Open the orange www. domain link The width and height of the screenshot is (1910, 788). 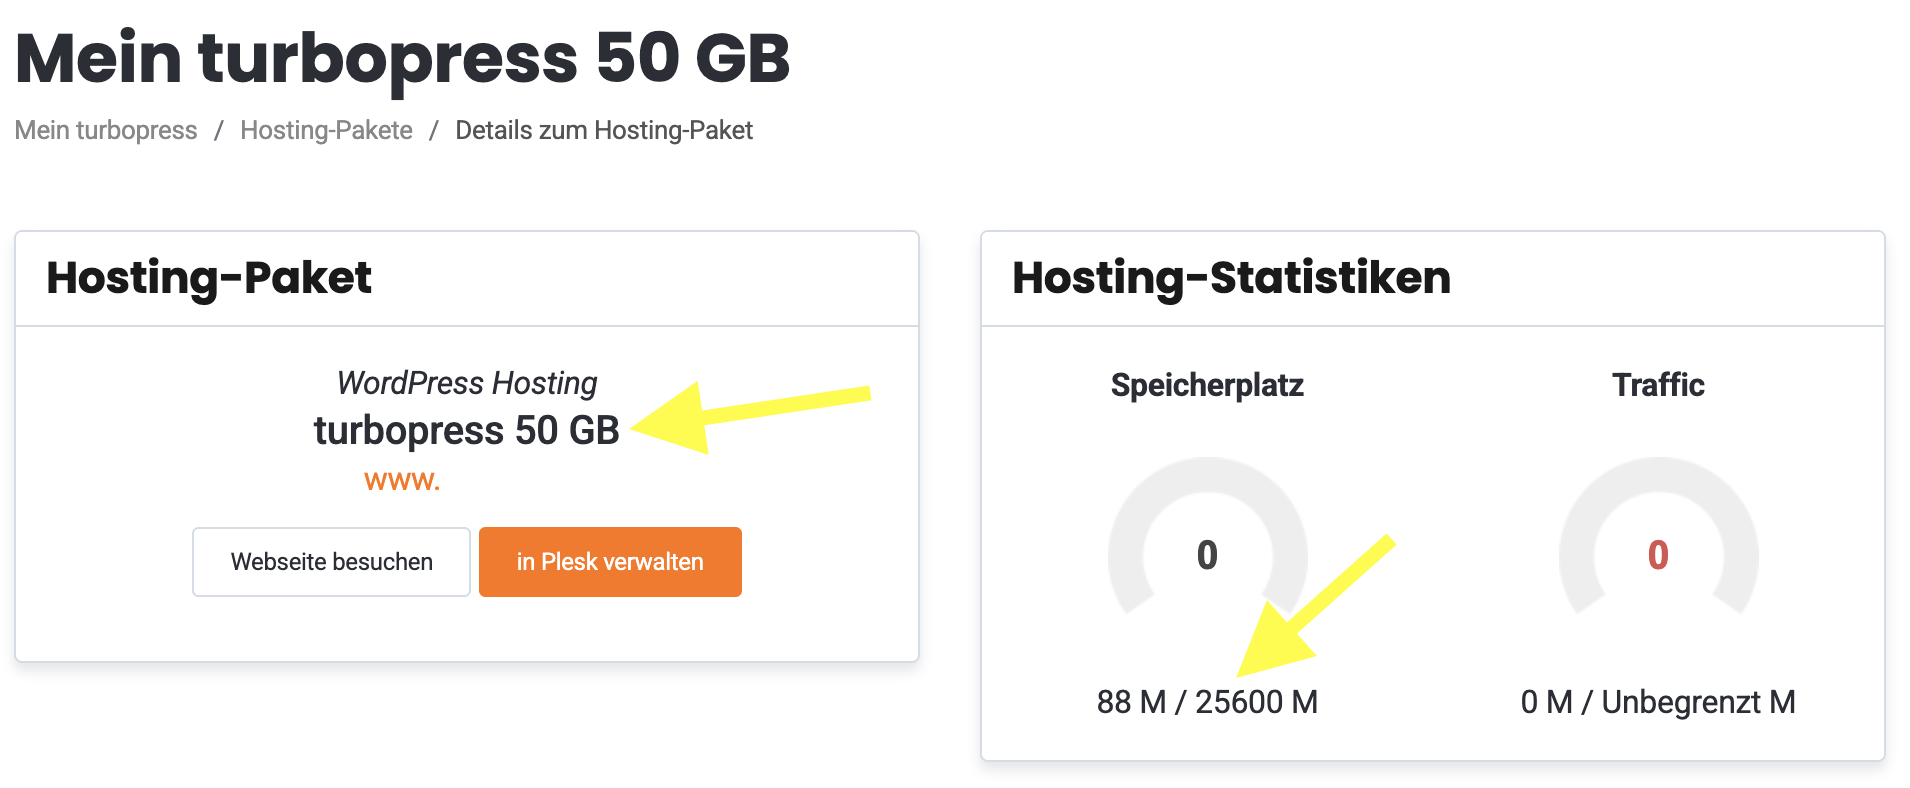pos(402,481)
